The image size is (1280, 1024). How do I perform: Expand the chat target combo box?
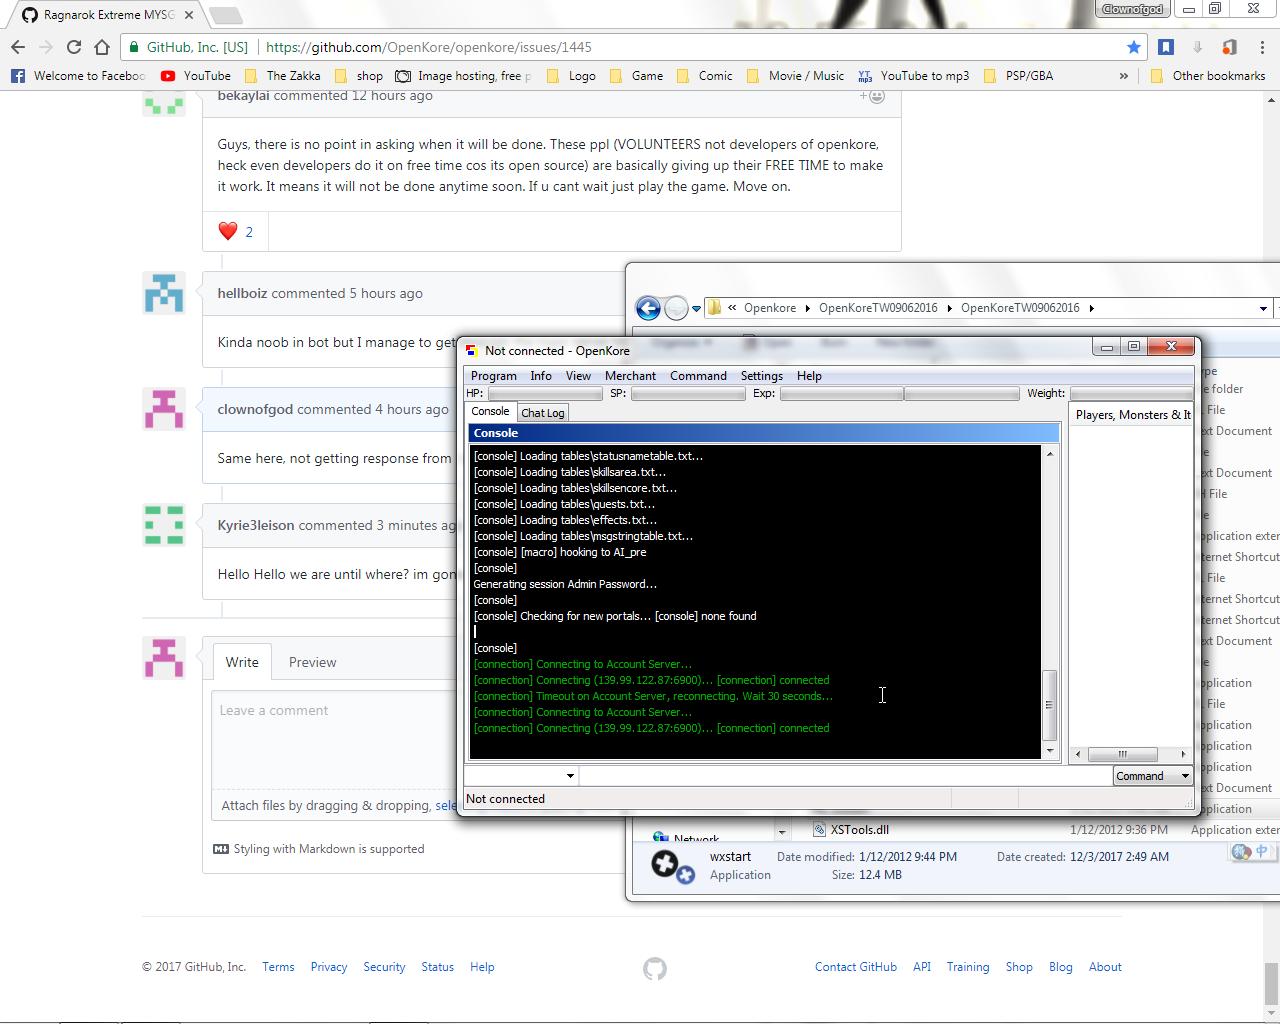tap(570, 776)
